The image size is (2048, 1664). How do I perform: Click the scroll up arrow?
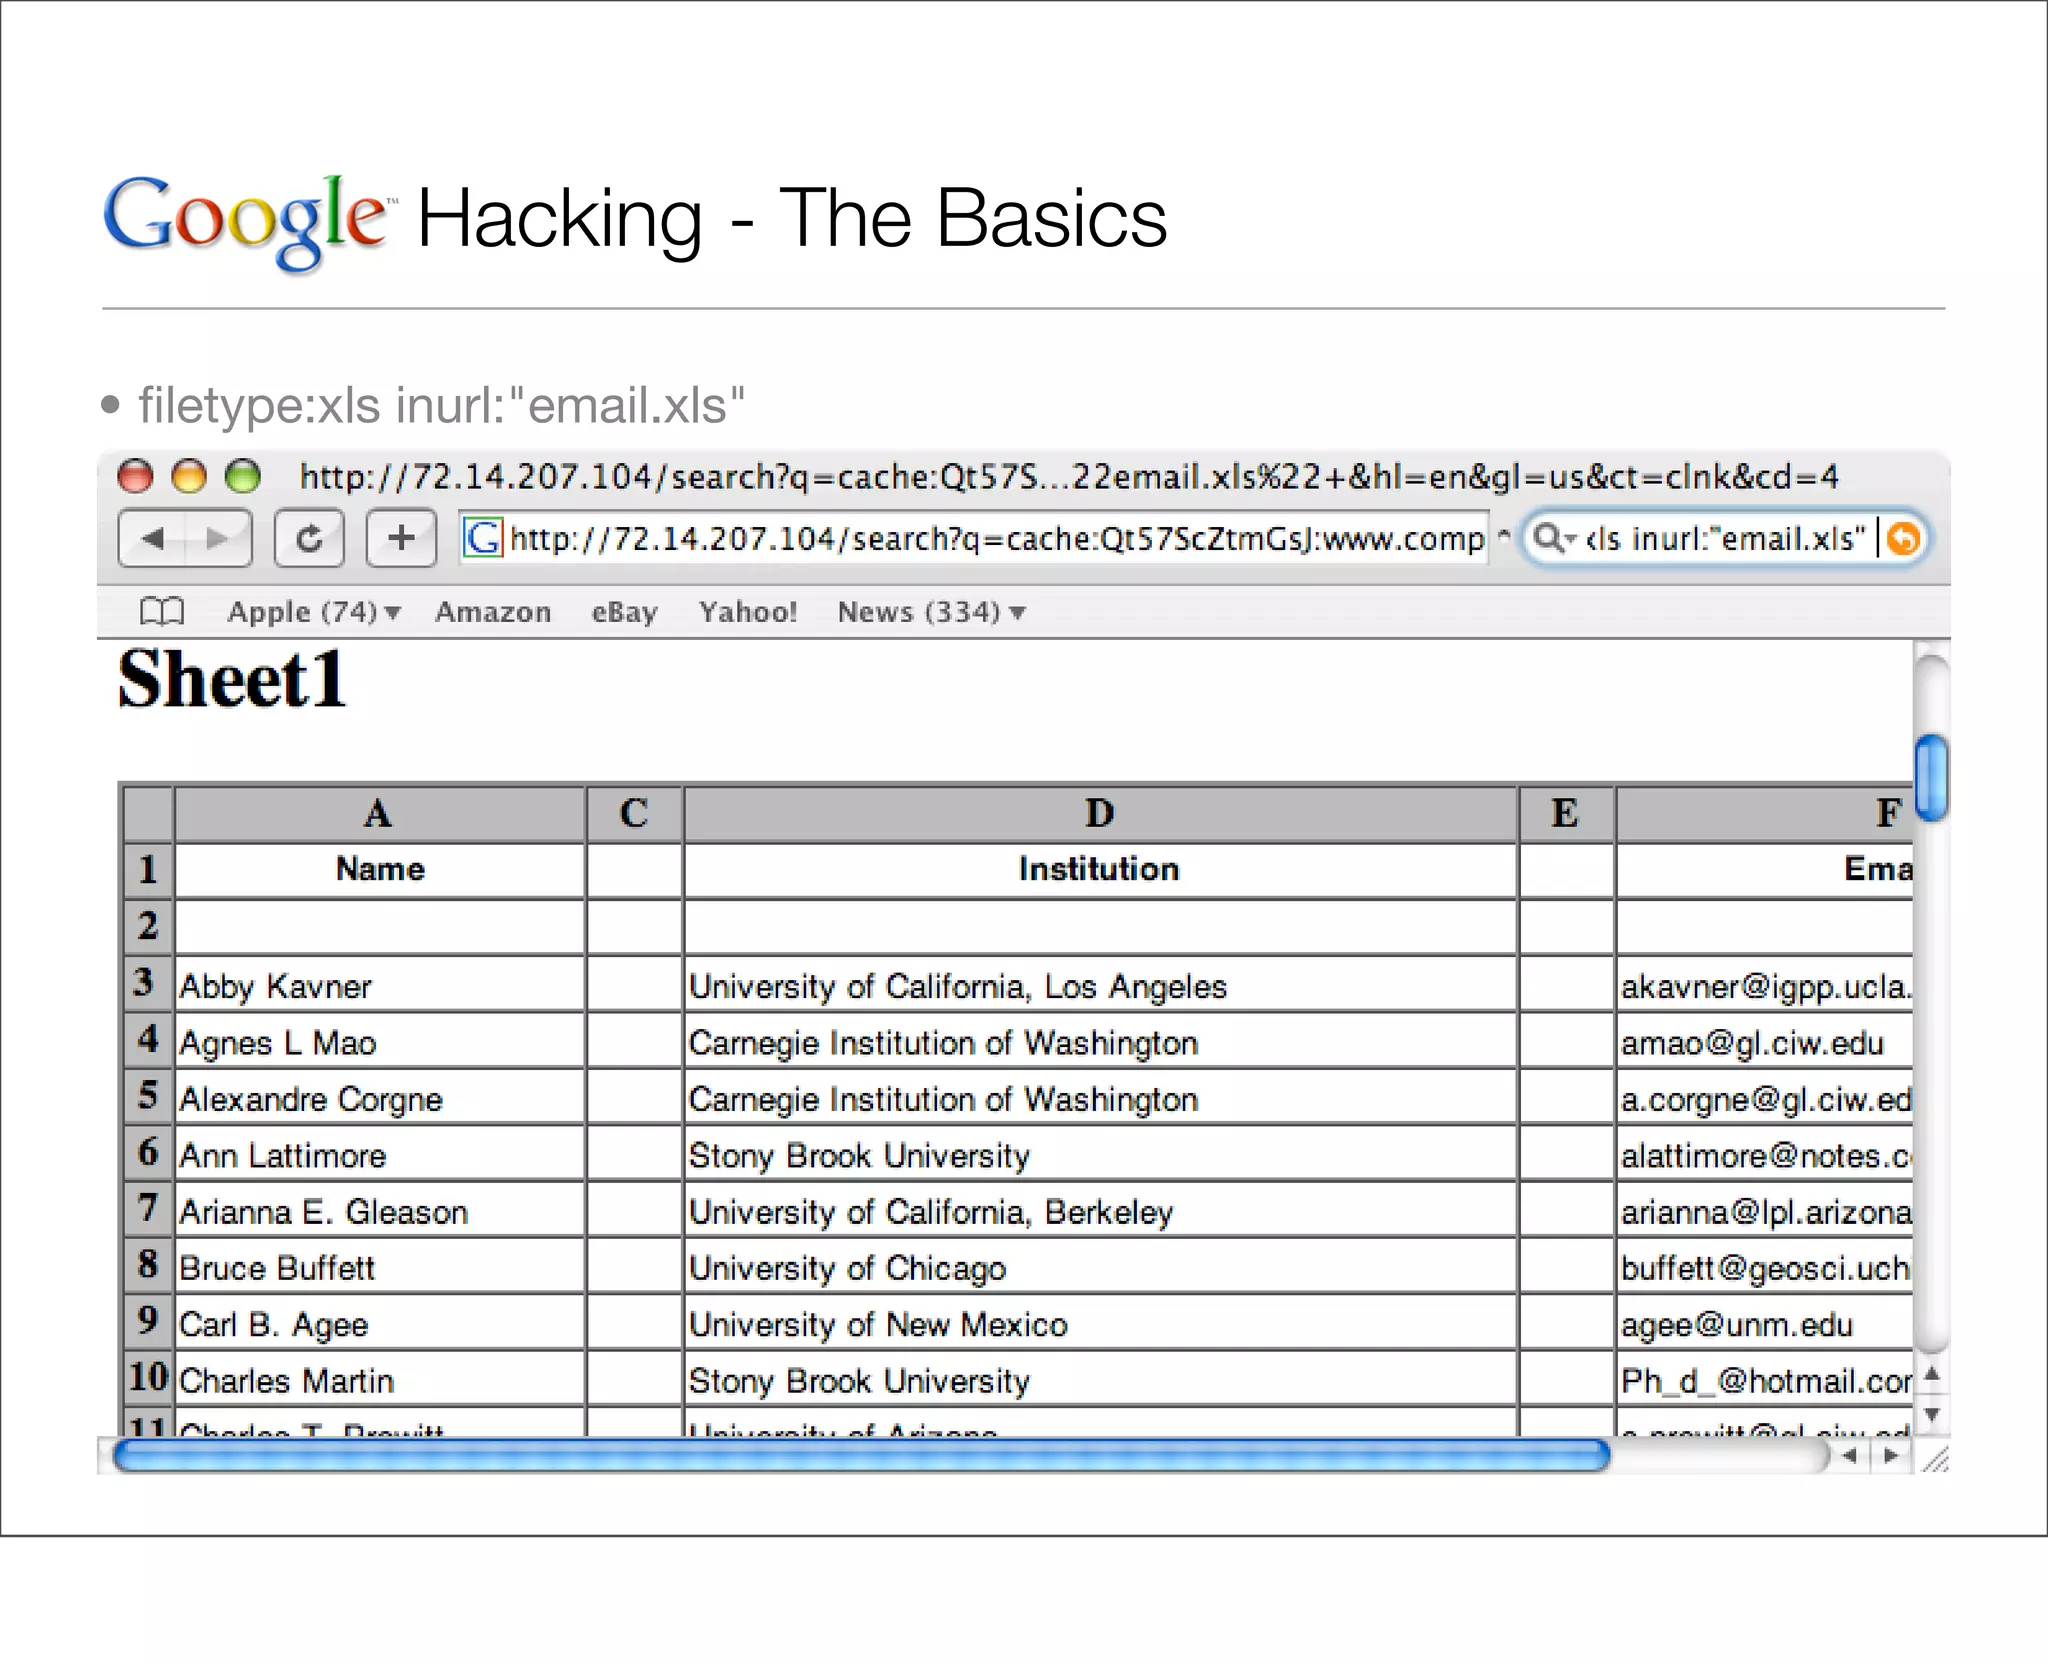tap(1932, 1375)
